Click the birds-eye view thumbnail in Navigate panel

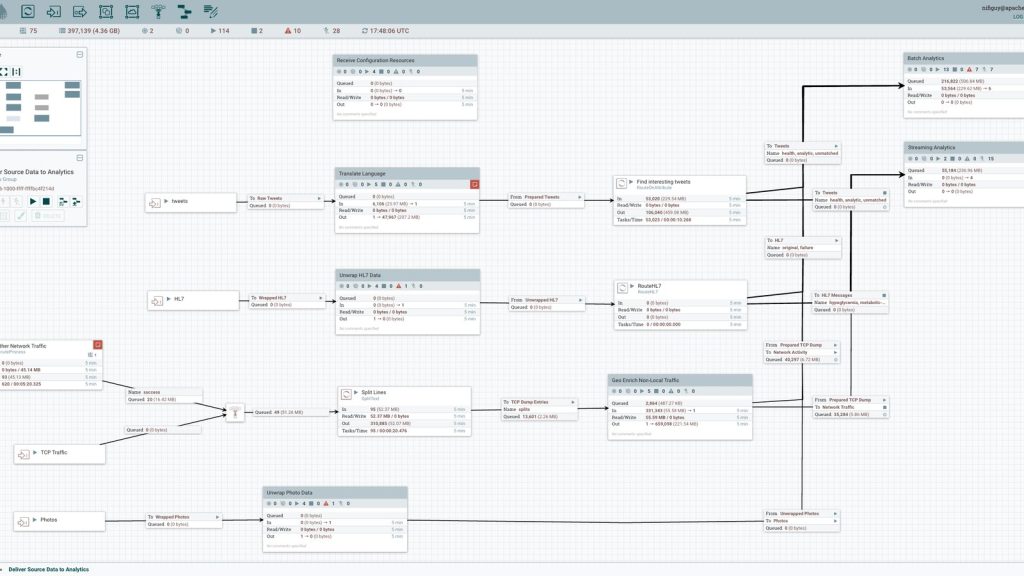point(40,107)
